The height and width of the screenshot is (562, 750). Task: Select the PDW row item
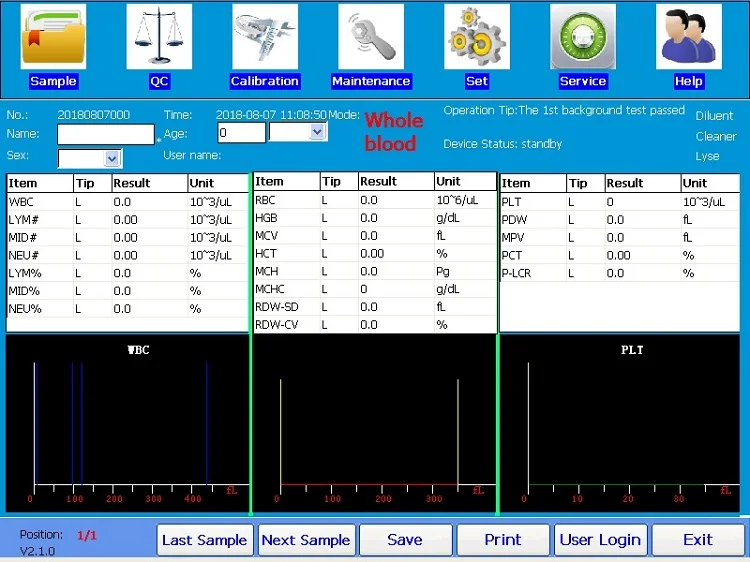click(x=620, y=220)
